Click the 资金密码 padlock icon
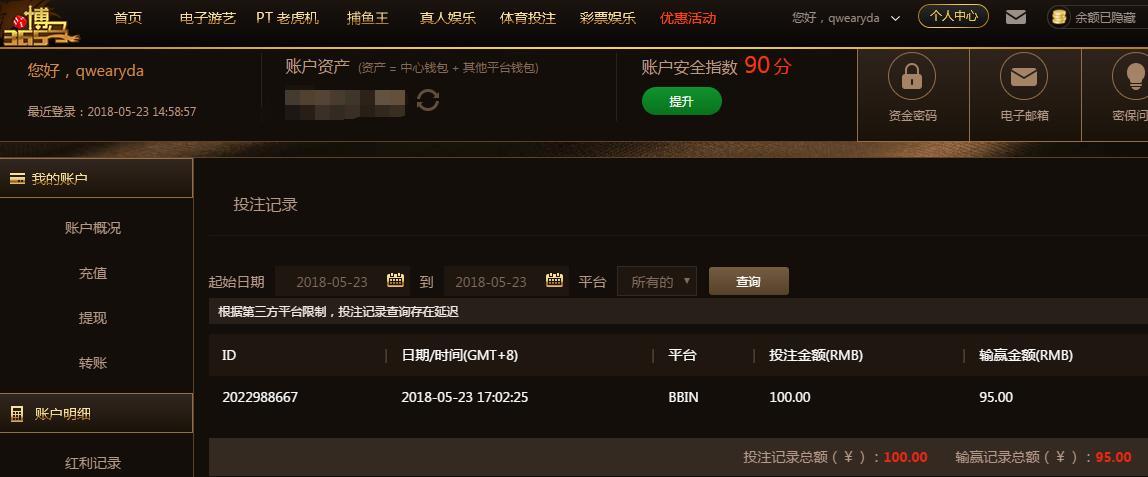Screen dimensions: 1148x477 pos(912,76)
